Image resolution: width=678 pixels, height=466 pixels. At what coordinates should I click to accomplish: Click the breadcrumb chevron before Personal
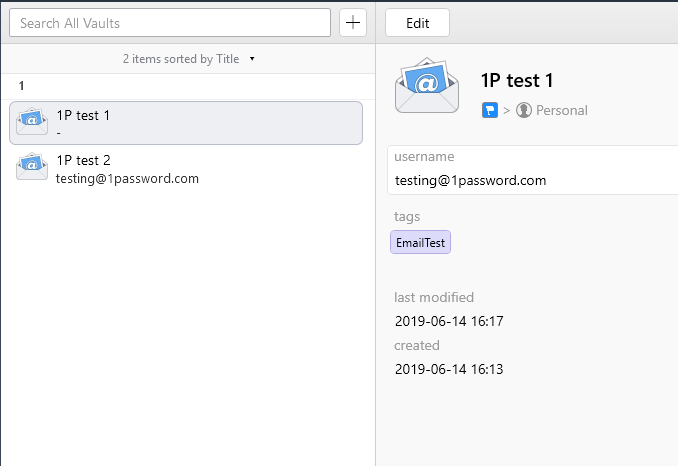(507, 111)
